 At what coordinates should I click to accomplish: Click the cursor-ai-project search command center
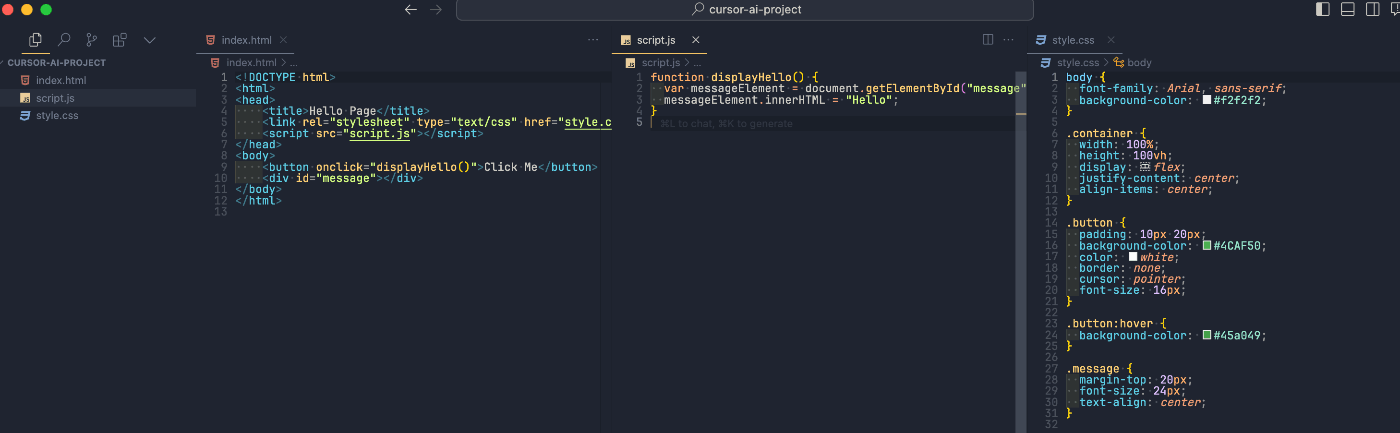click(745, 9)
